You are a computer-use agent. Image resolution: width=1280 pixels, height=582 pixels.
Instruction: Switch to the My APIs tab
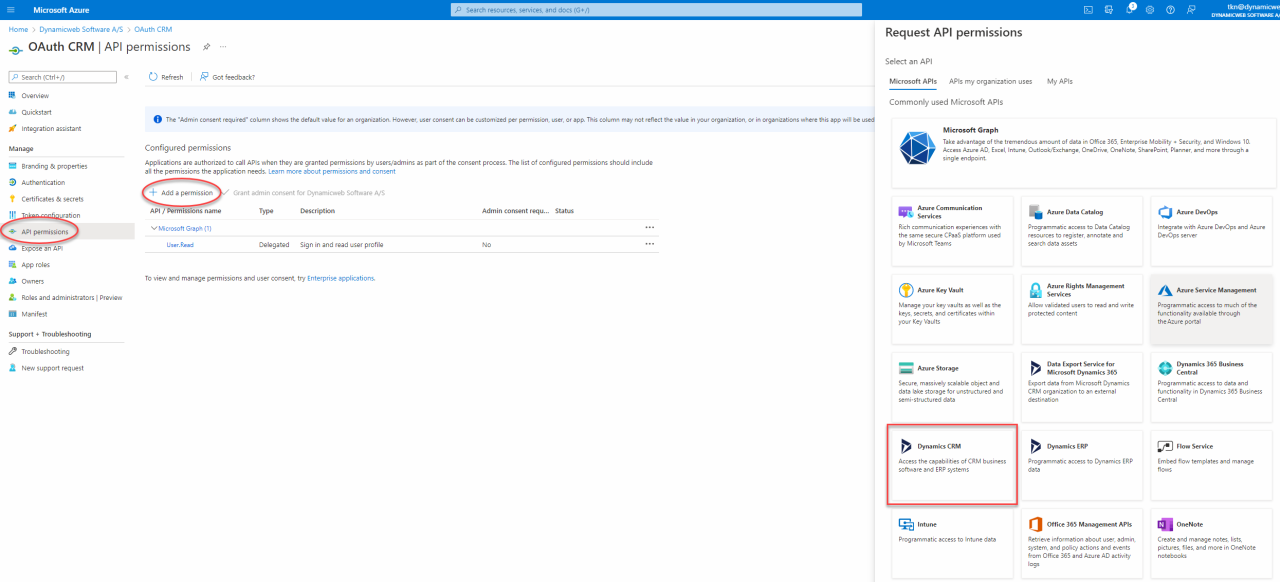pyautogui.click(x=1059, y=81)
